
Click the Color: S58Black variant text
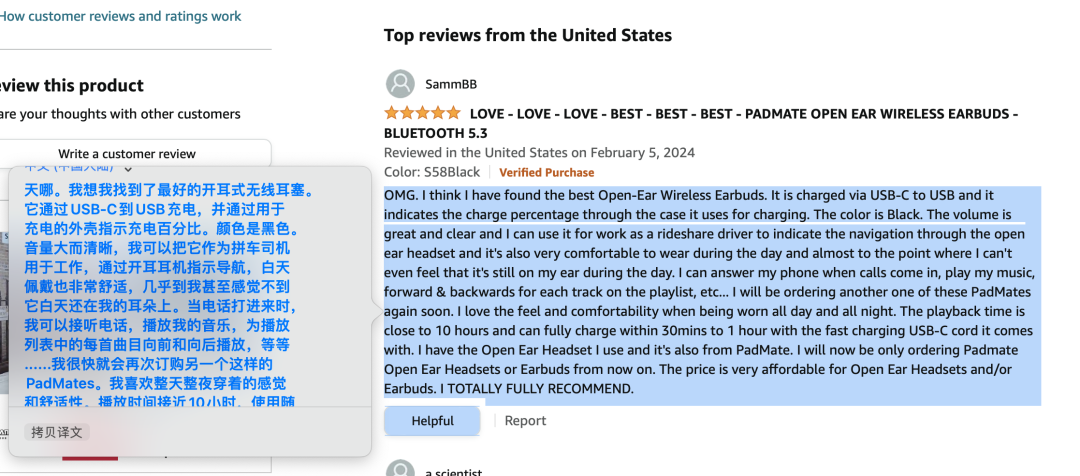click(432, 172)
